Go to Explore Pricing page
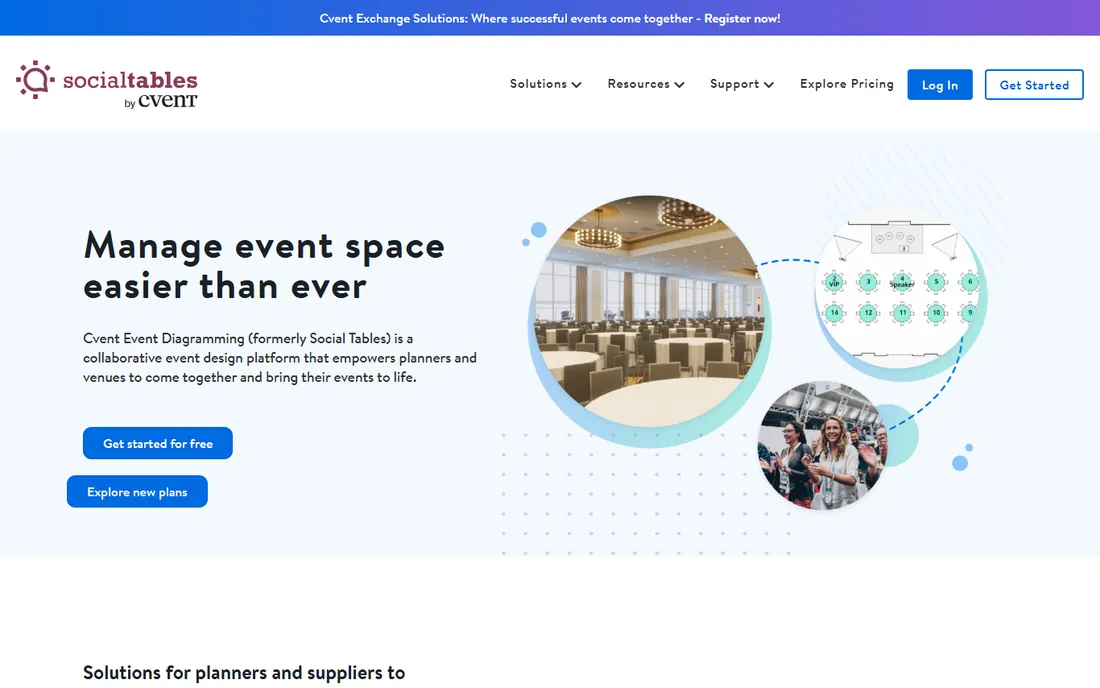This screenshot has height=688, width=1100. pos(847,84)
